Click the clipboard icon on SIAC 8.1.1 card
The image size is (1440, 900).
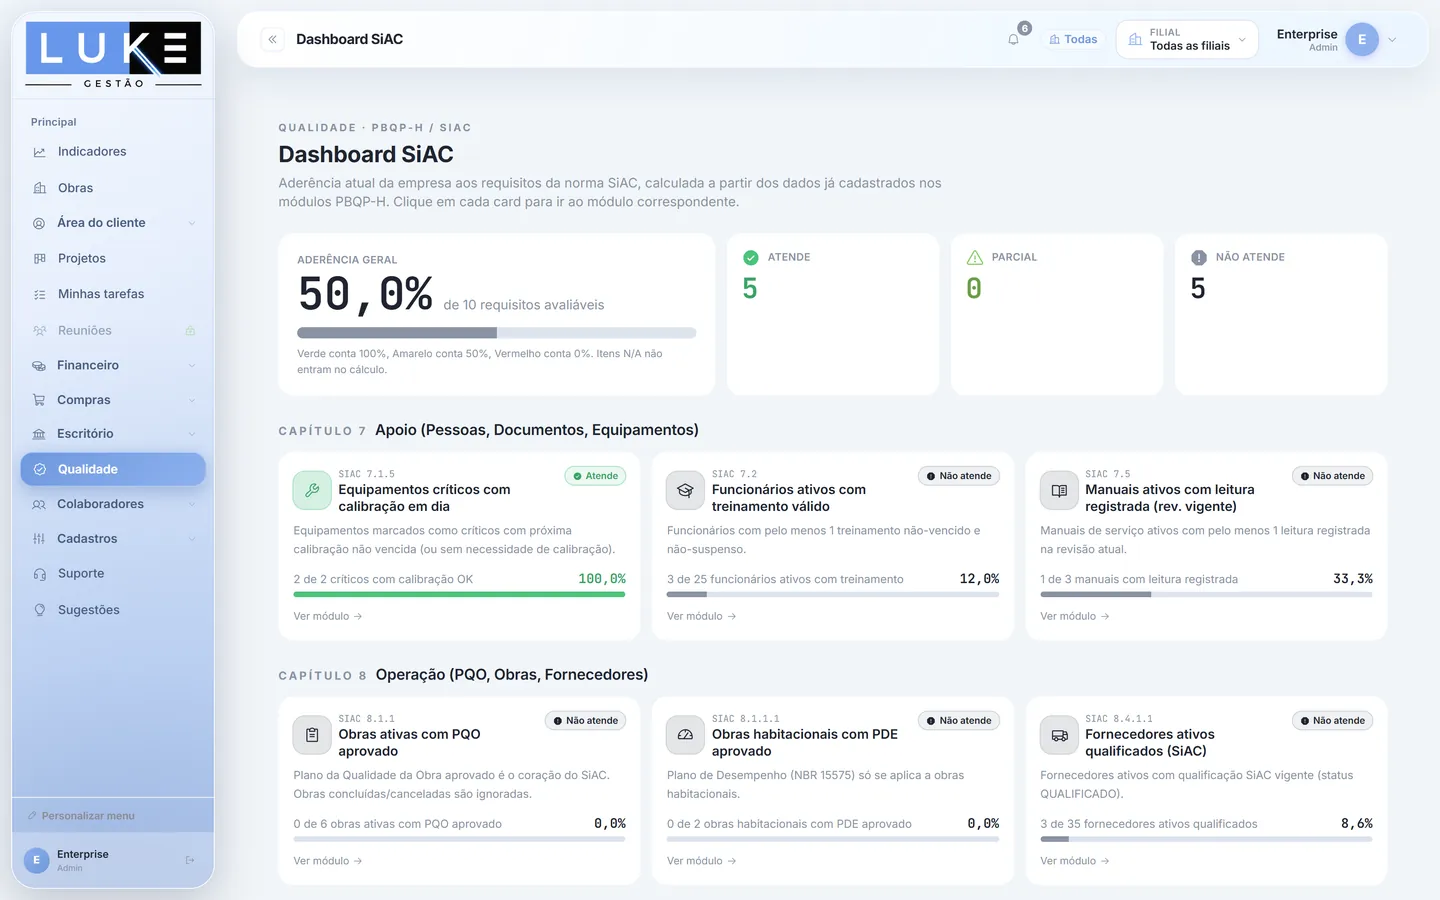(x=312, y=735)
